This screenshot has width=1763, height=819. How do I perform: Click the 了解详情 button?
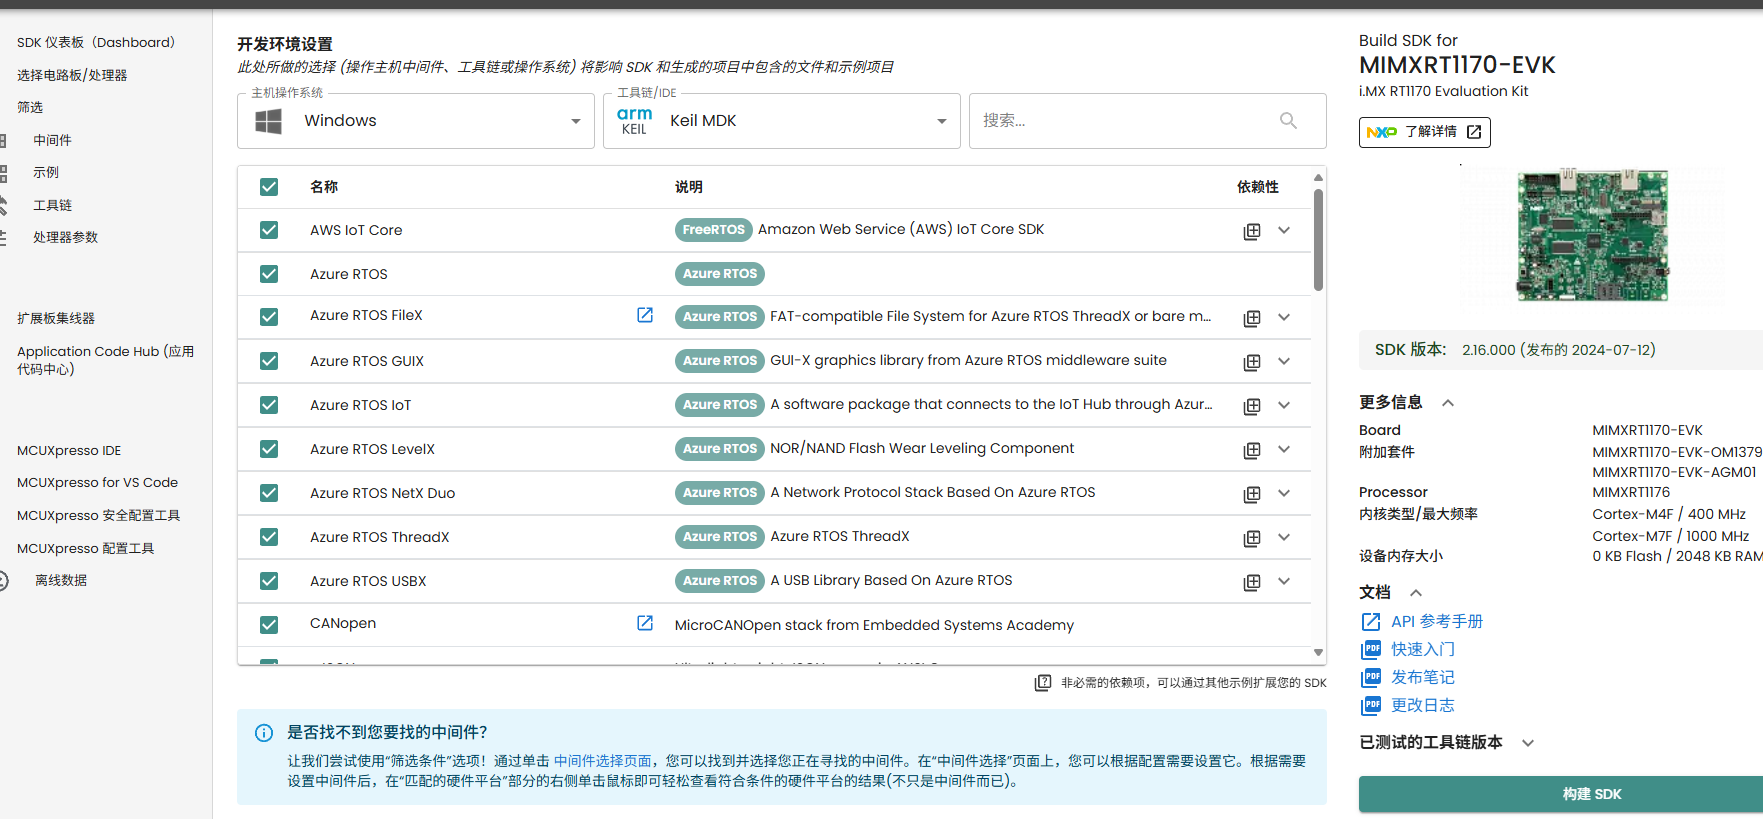tap(1424, 132)
